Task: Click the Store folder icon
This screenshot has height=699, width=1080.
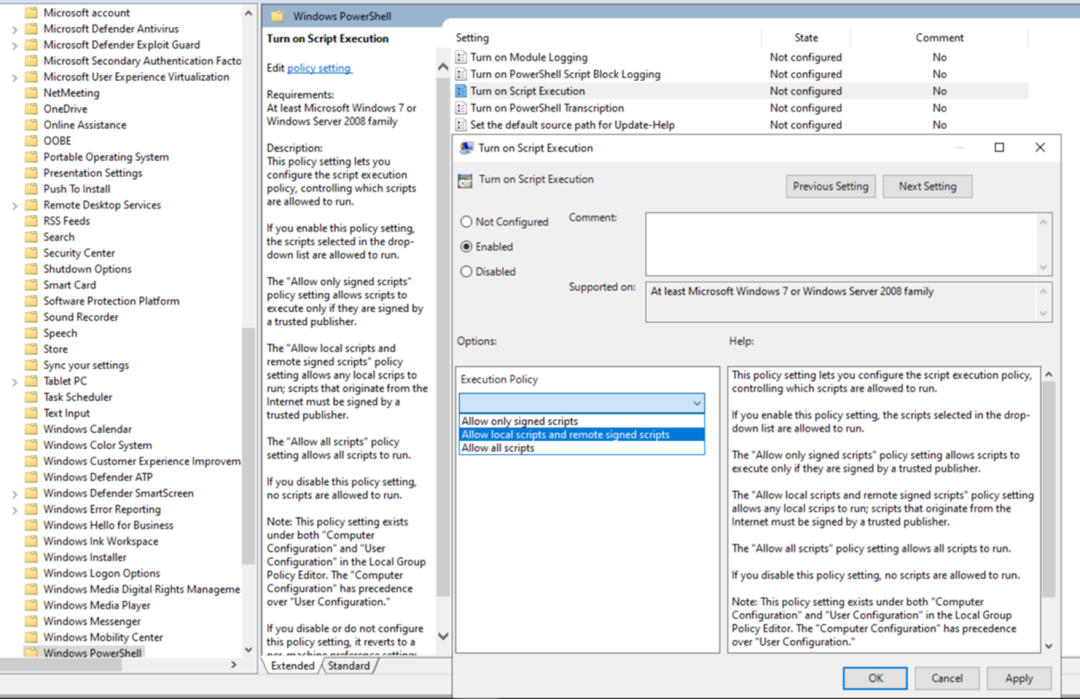Action: [31, 349]
